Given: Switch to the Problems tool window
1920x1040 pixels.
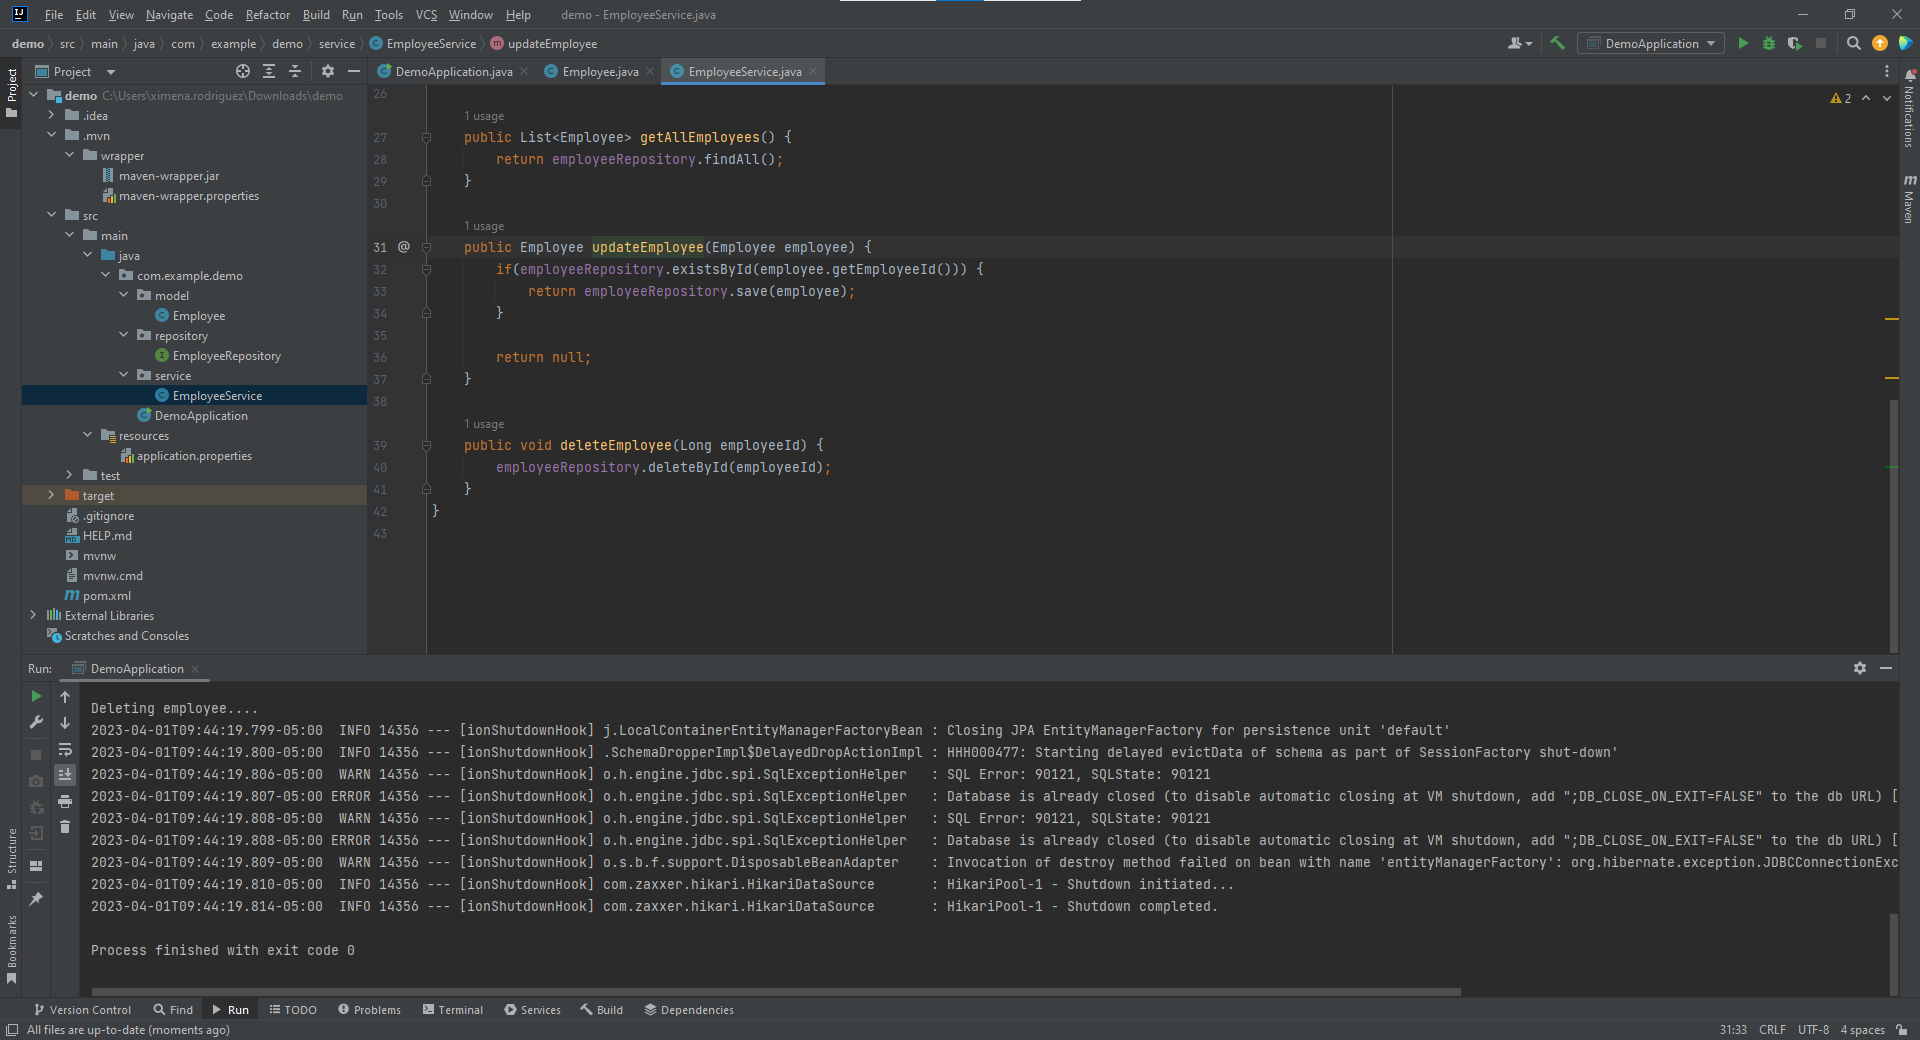Looking at the screenshot, I should [369, 1010].
